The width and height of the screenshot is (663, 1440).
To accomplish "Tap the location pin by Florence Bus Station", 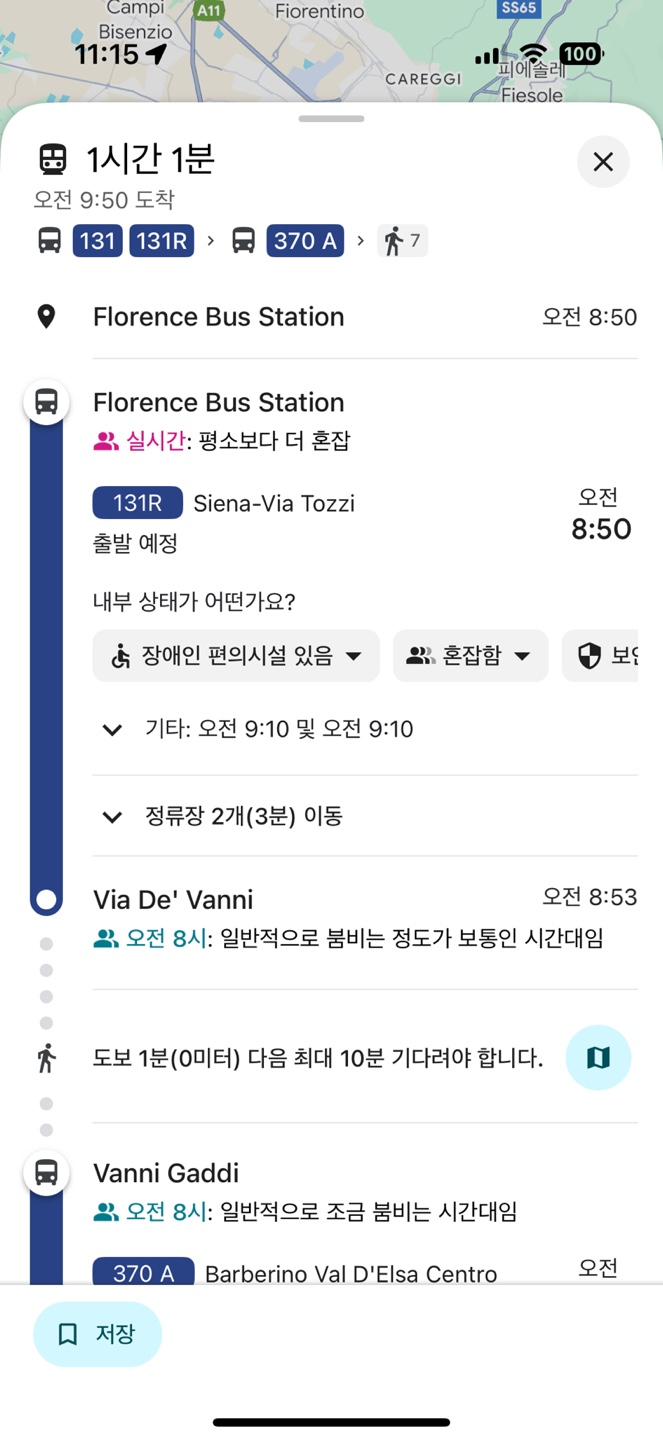I will point(46,317).
